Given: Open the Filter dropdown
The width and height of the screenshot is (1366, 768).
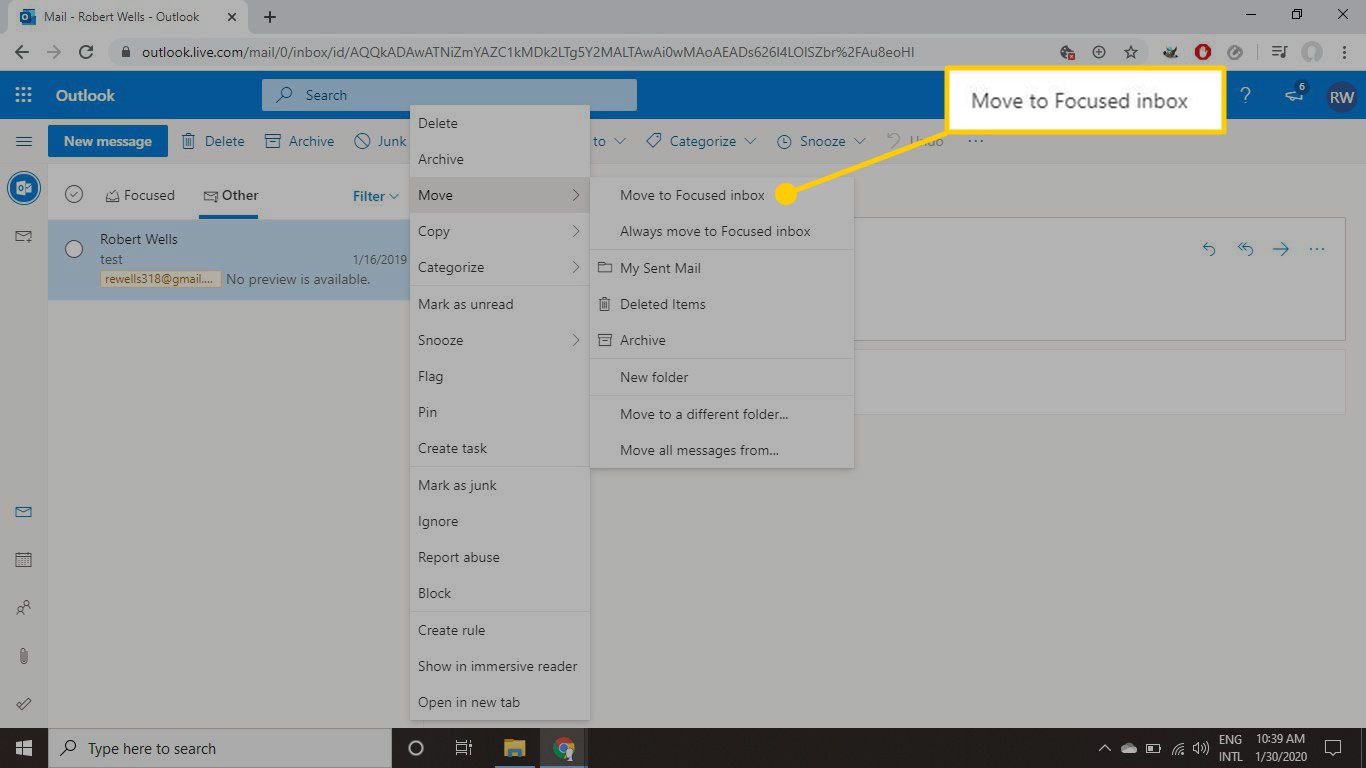Looking at the screenshot, I should 376,196.
